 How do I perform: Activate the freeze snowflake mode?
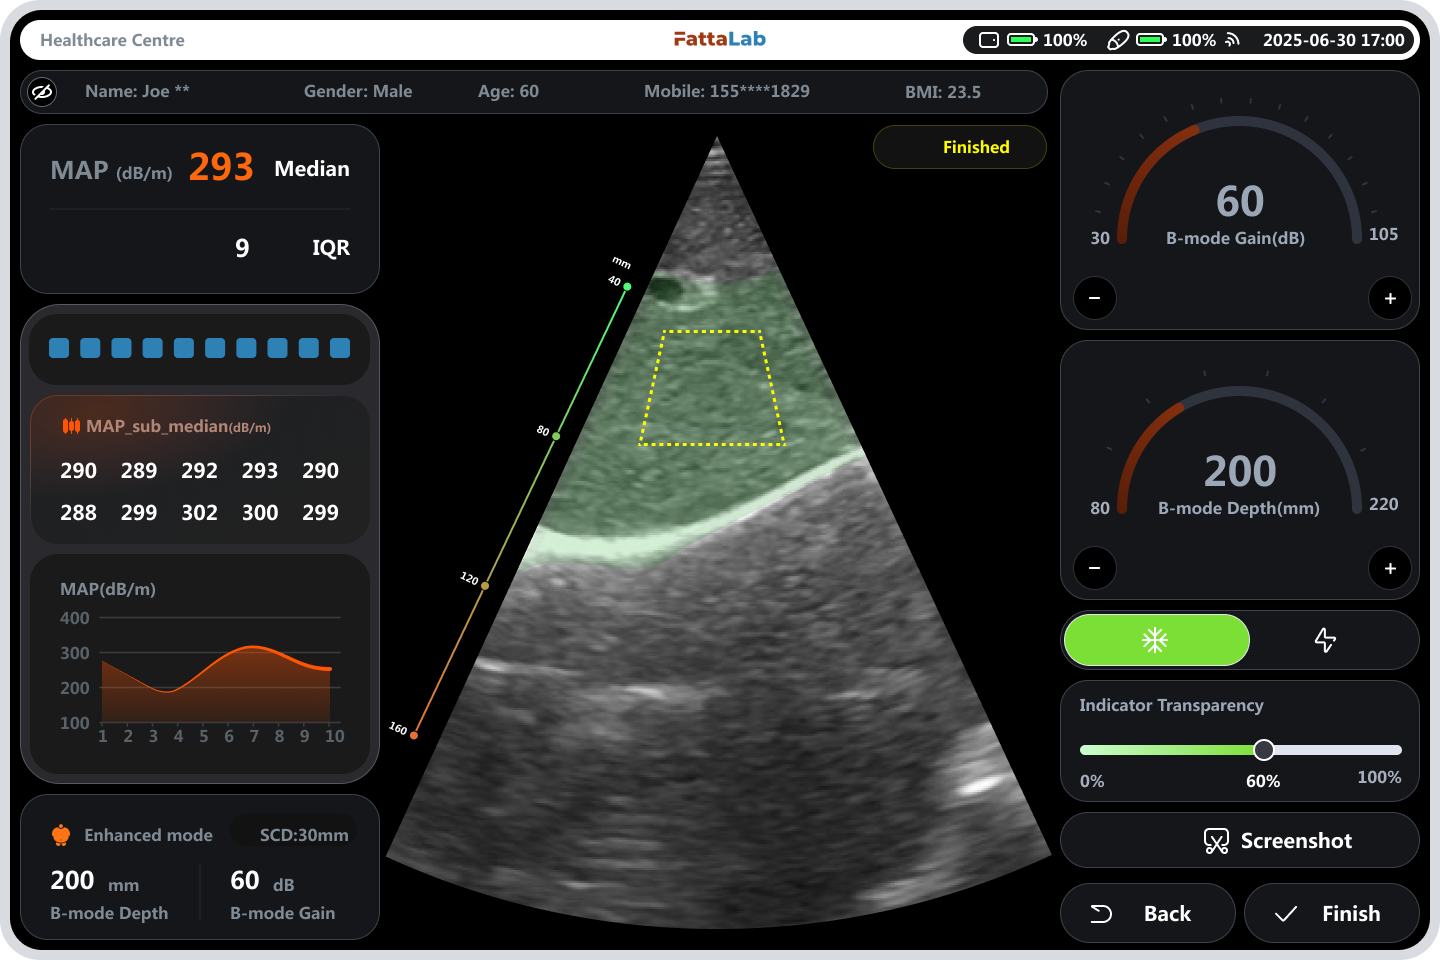tap(1156, 640)
